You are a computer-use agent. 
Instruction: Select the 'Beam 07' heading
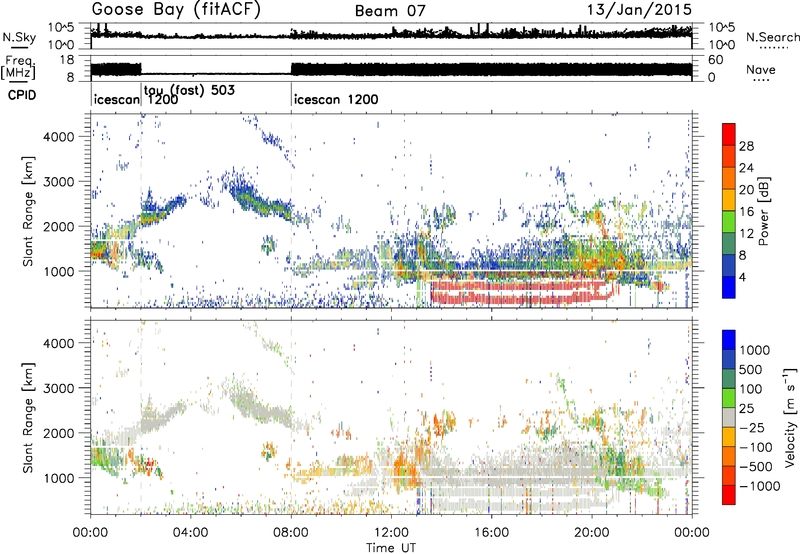click(x=390, y=11)
